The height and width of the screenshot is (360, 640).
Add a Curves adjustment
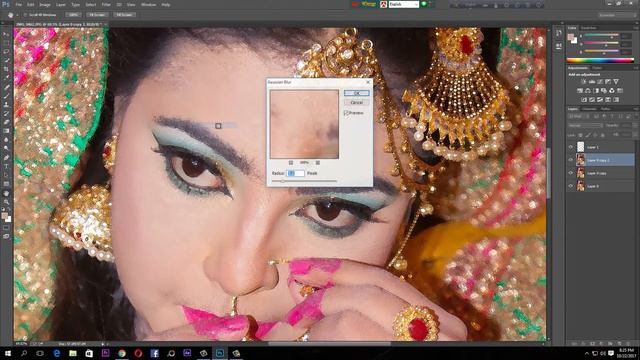[600, 82]
